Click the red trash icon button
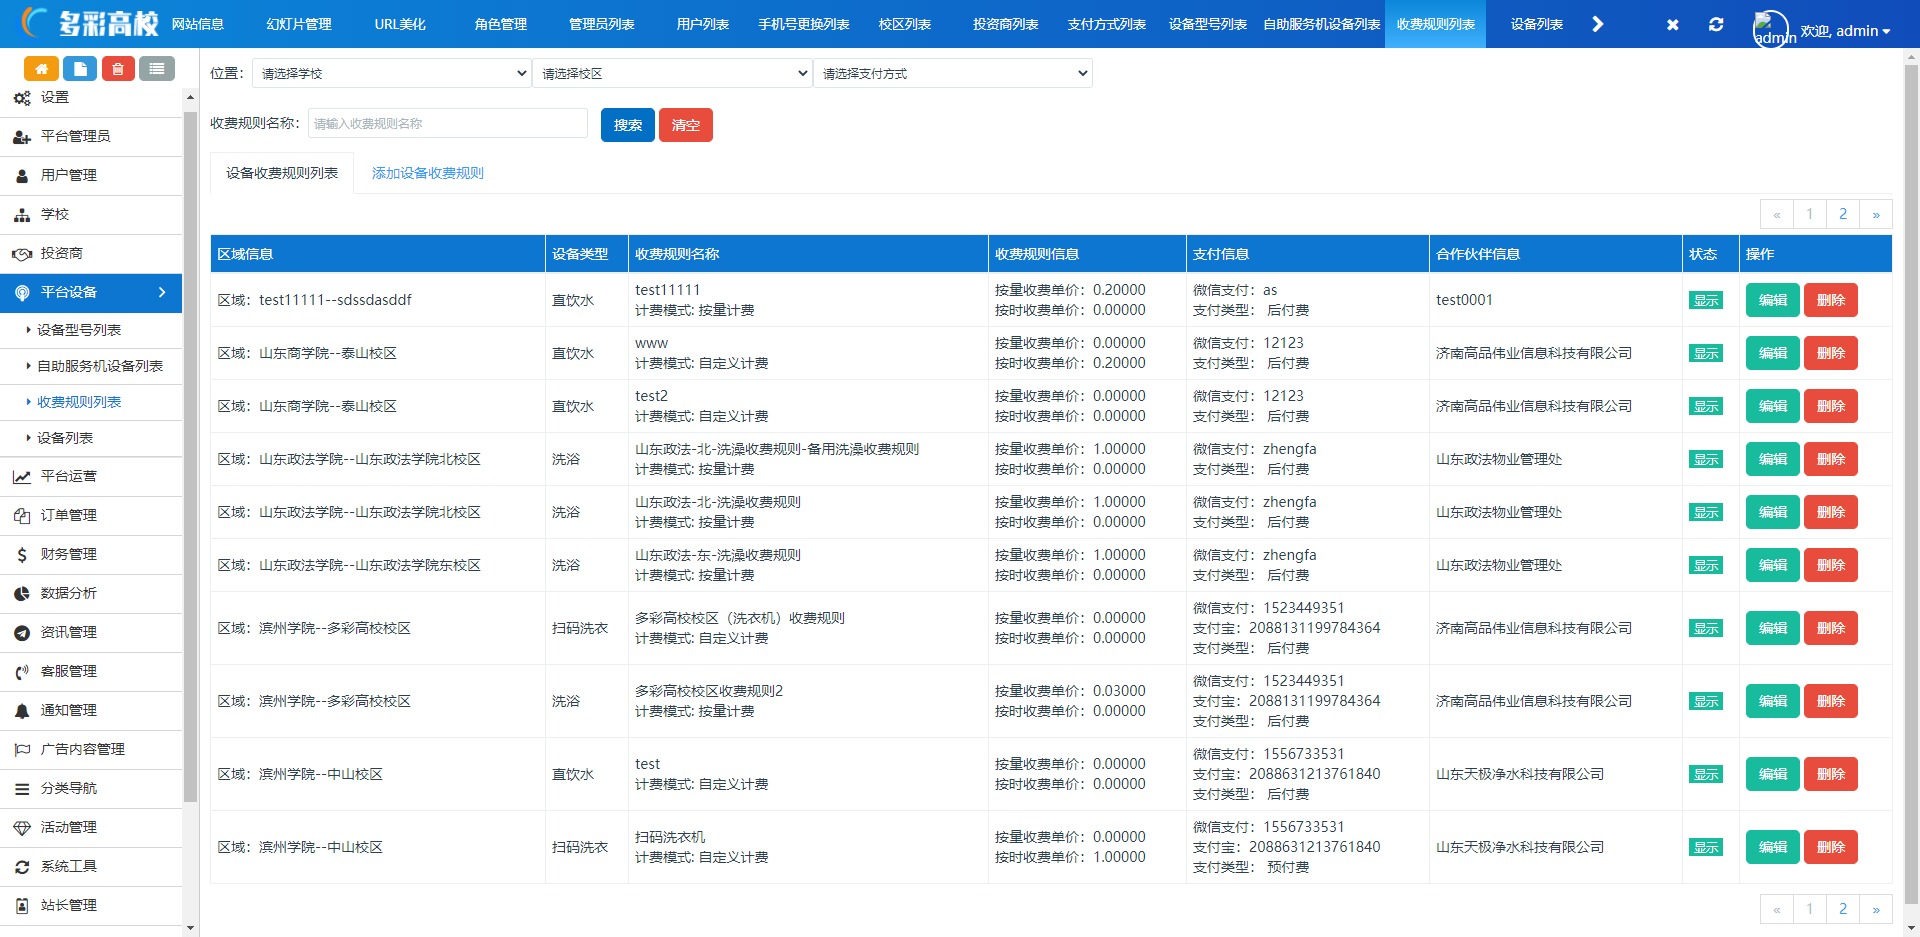 [118, 68]
